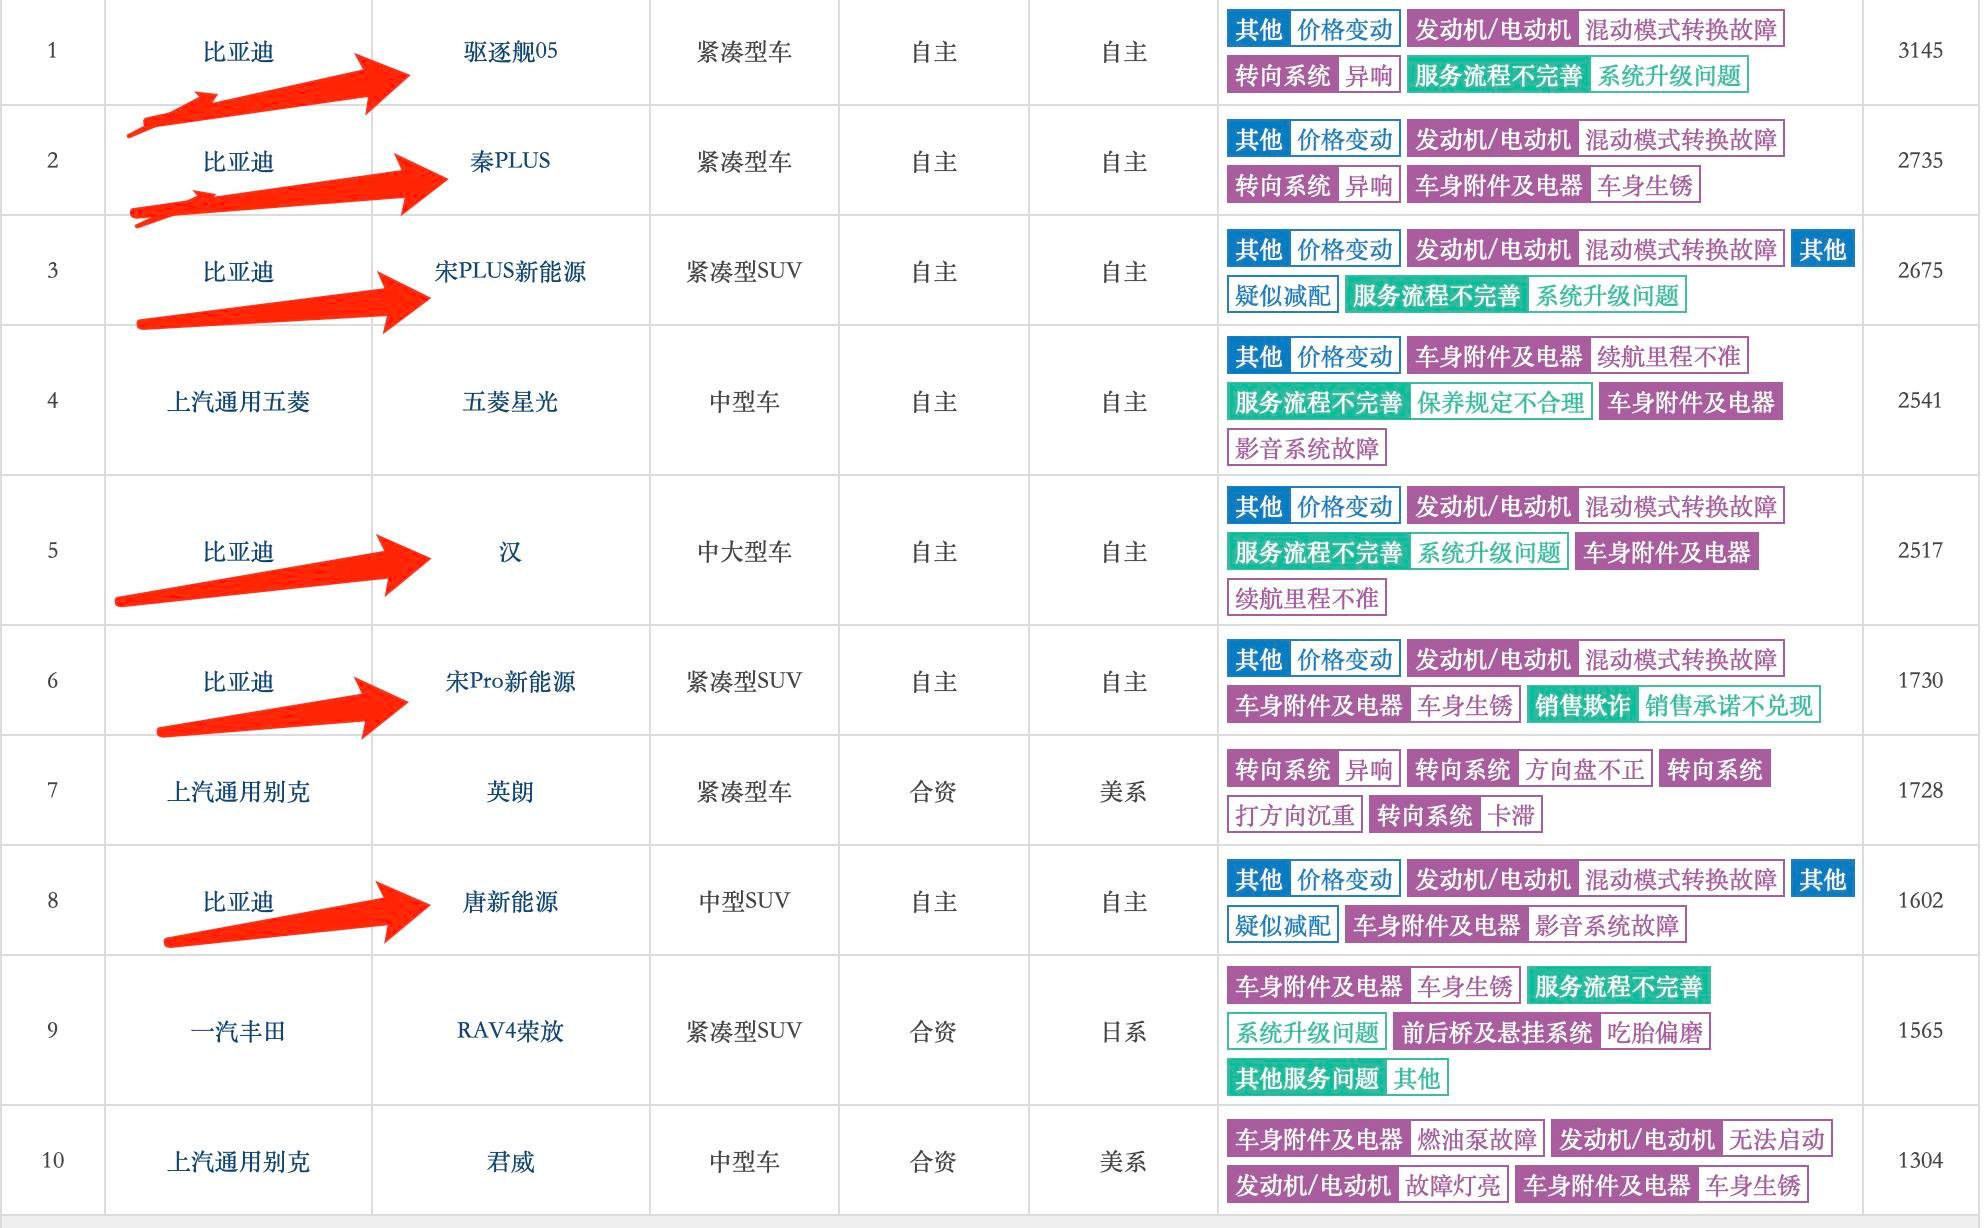Click complaint count 2517
This screenshot has width=1988, height=1228.
tap(1920, 551)
